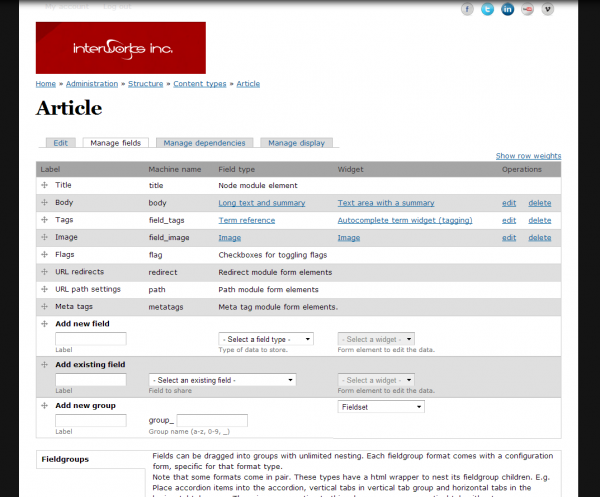Click the Operations column header
This screenshot has height=497, width=600.
tap(522, 169)
